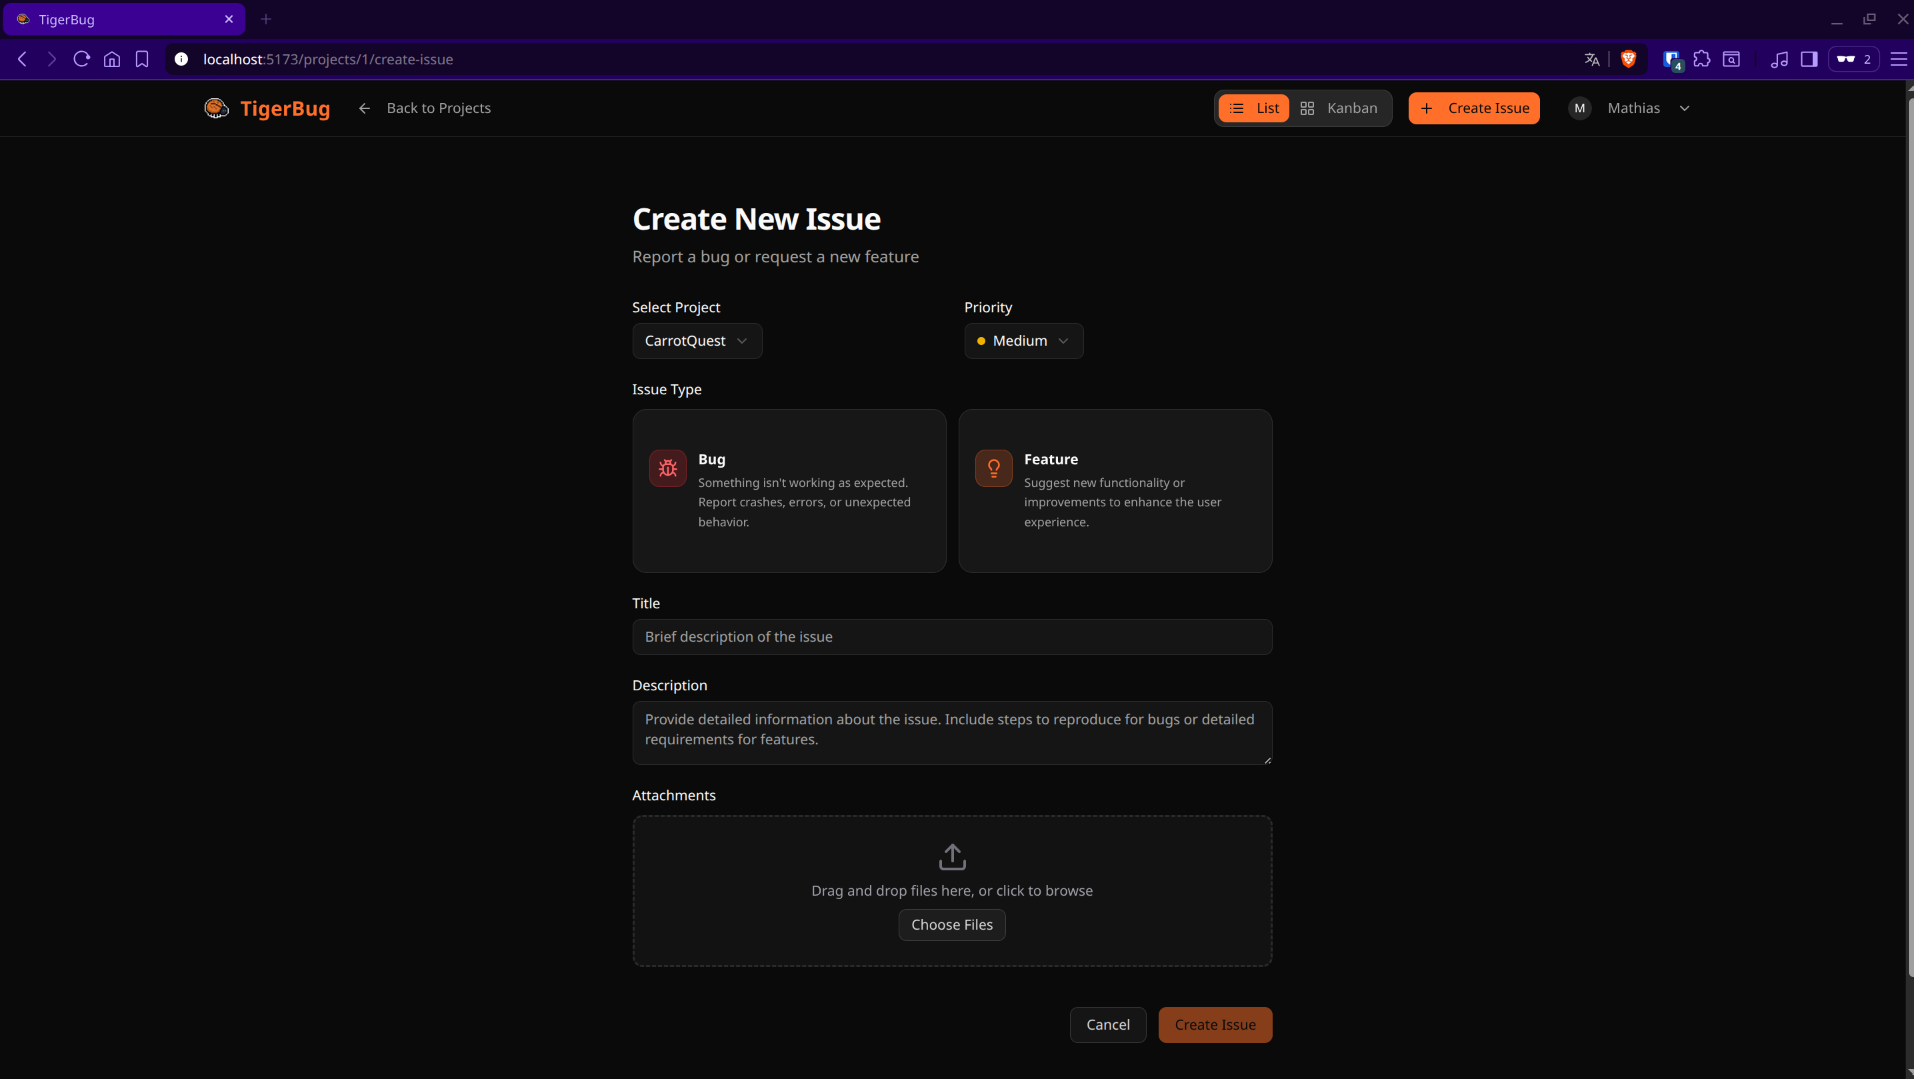Click the Create New Issue heading
Screen dimensions: 1914x1079
tap(756, 219)
